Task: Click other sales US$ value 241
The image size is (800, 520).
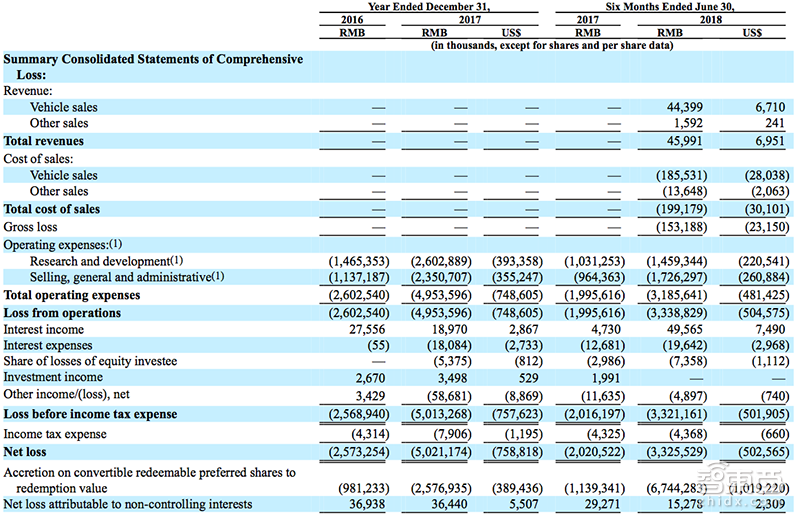Action: [x=774, y=123]
